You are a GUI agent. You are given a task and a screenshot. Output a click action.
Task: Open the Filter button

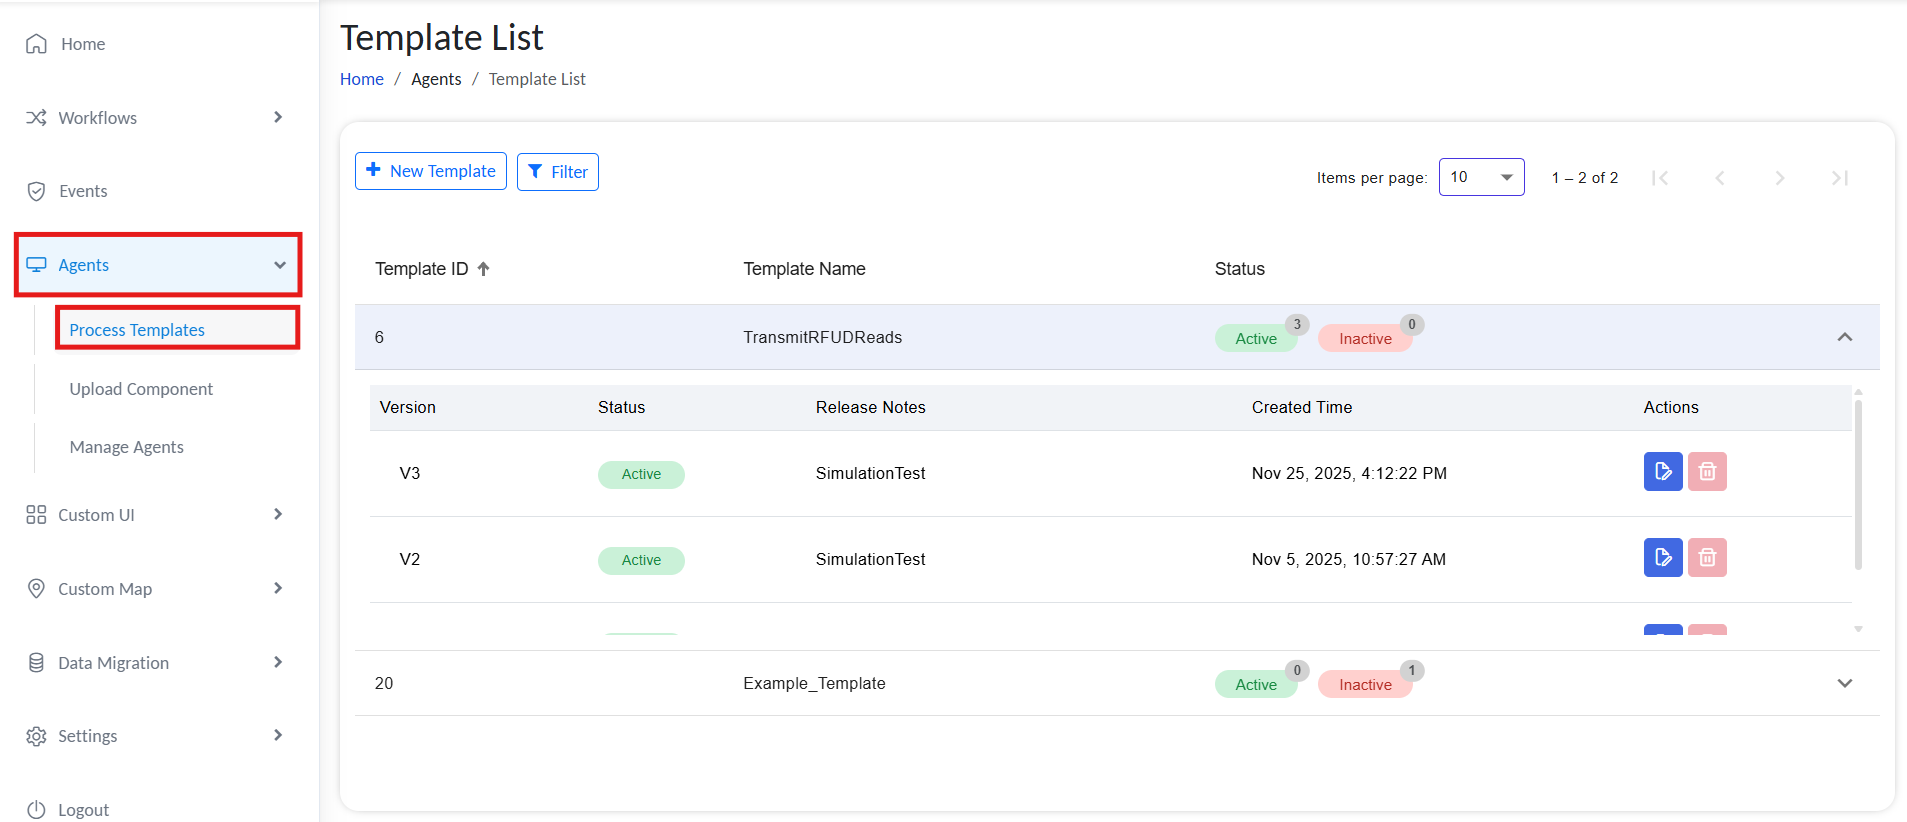[x=558, y=172]
